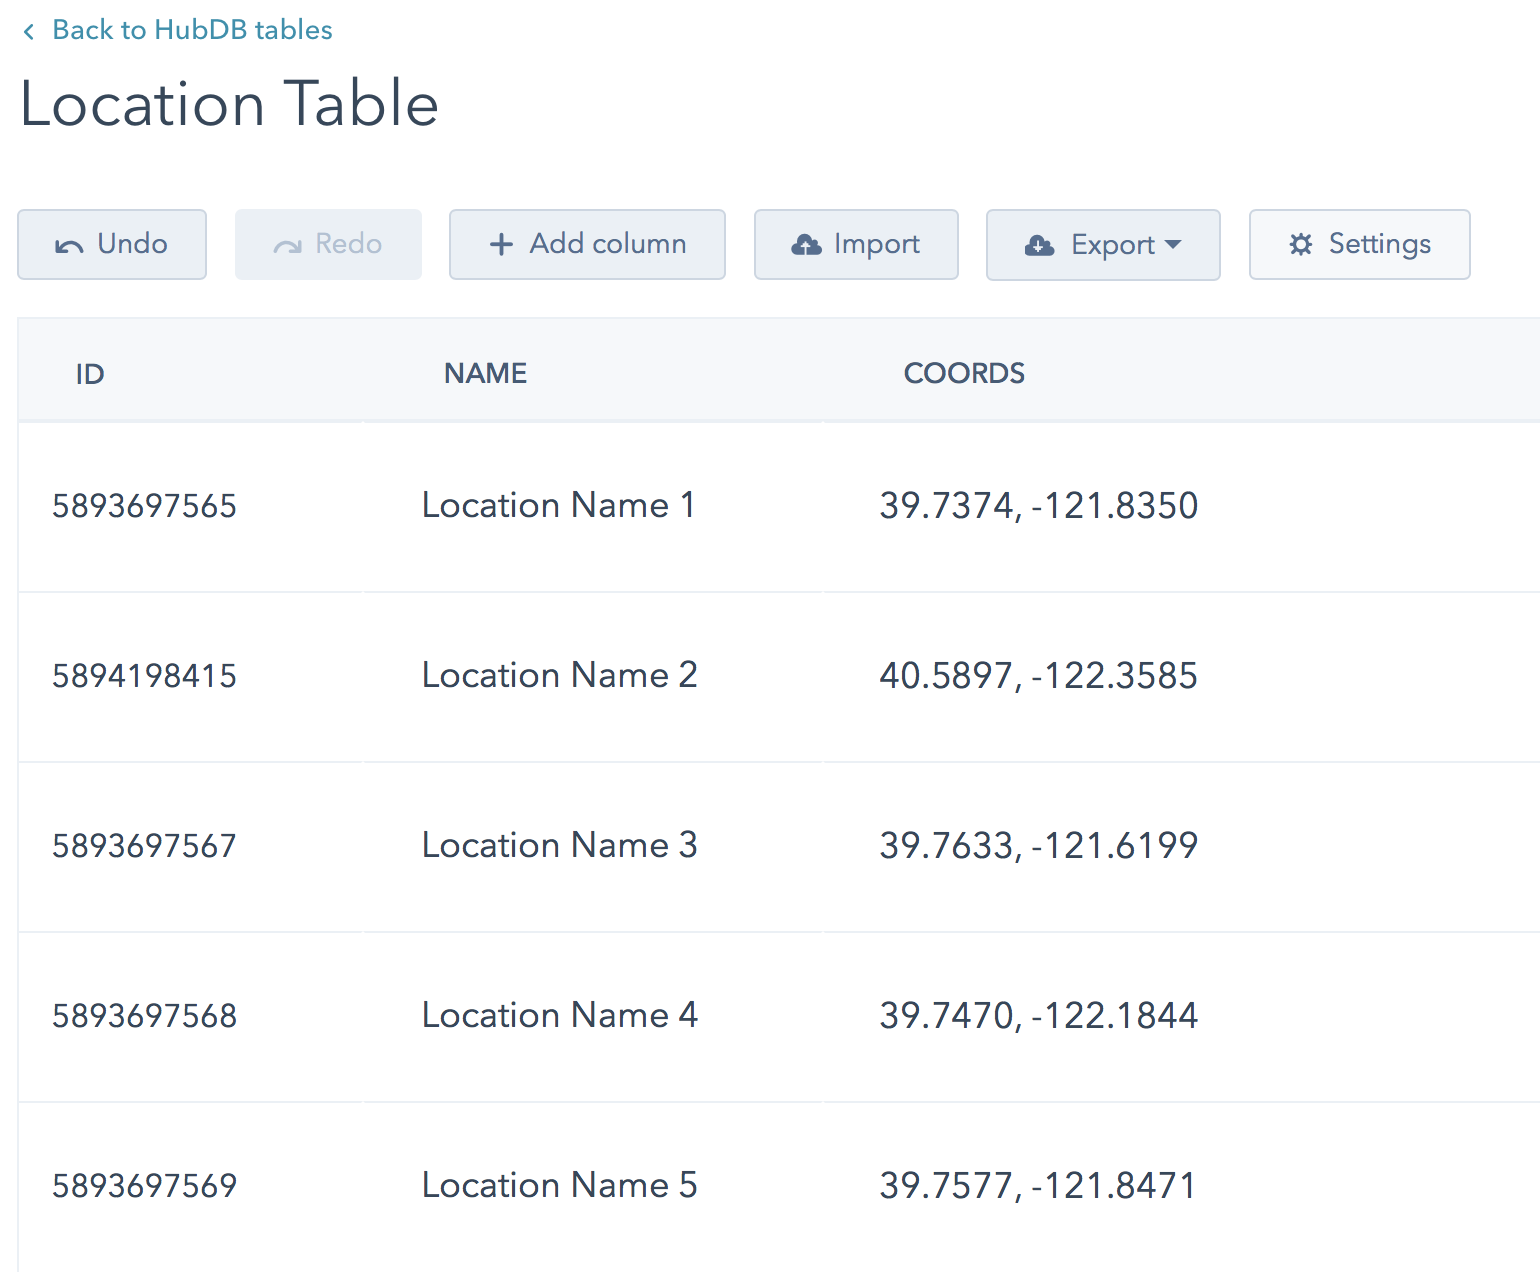Click the coordinates 40.5897, -122.3585 cell
The width and height of the screenshot is (1540, 1272).
1038,675
